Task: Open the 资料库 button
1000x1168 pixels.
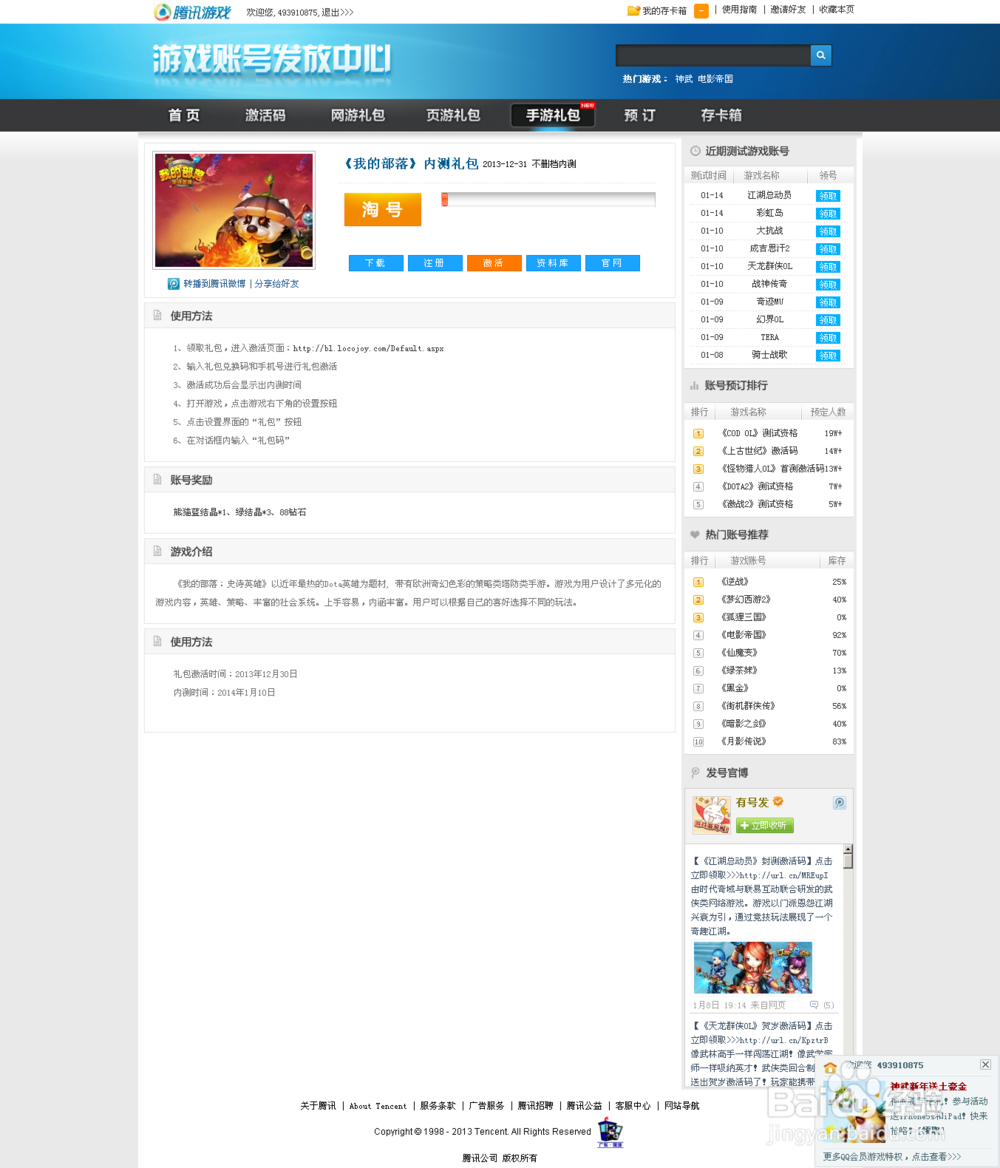Action: (x=553, y=263)
